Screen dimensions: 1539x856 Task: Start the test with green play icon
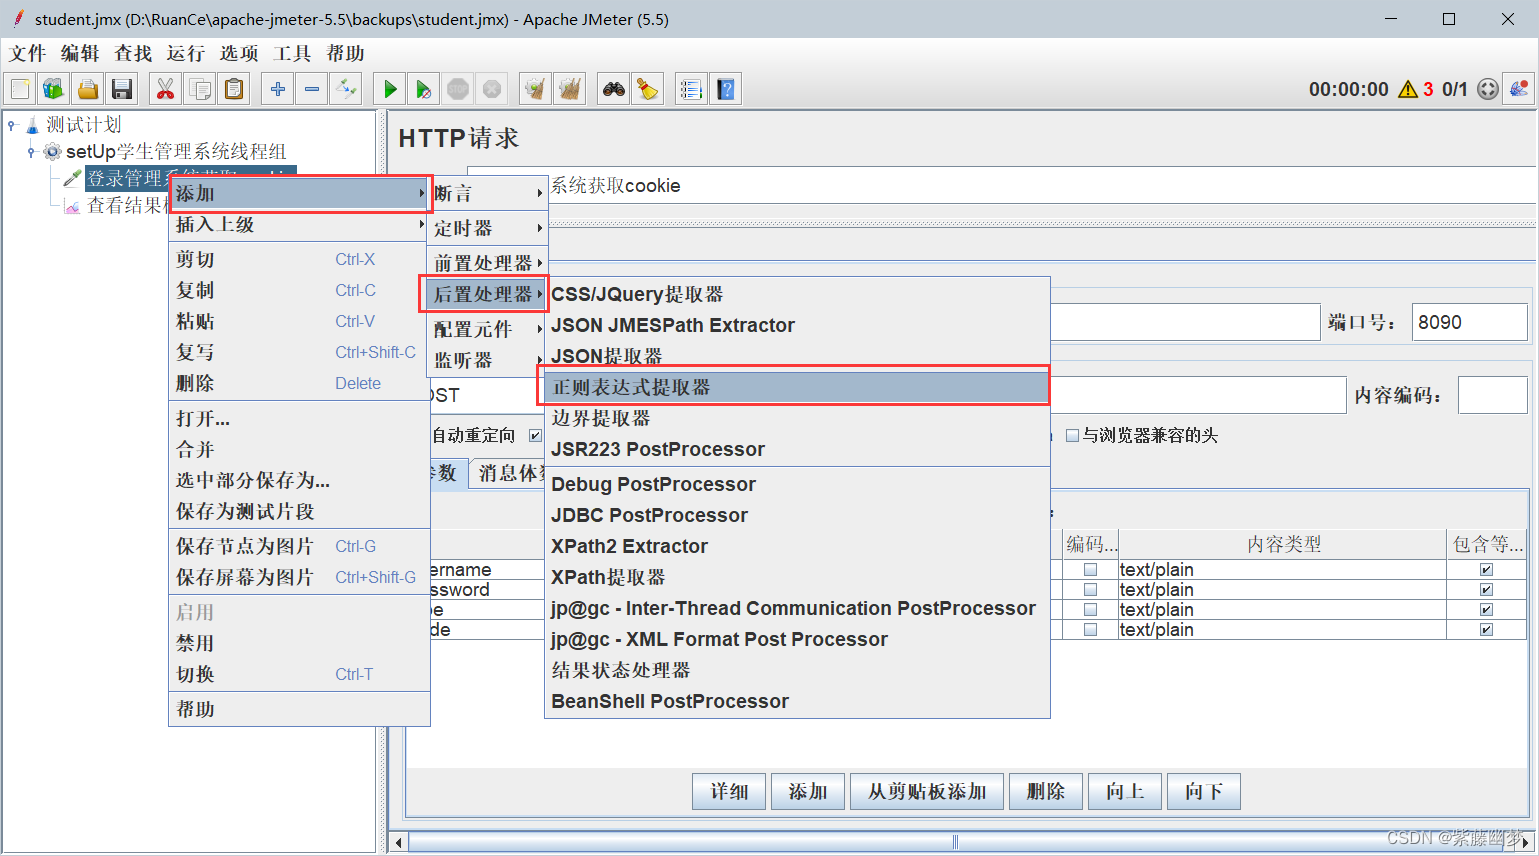pos(390,89)
